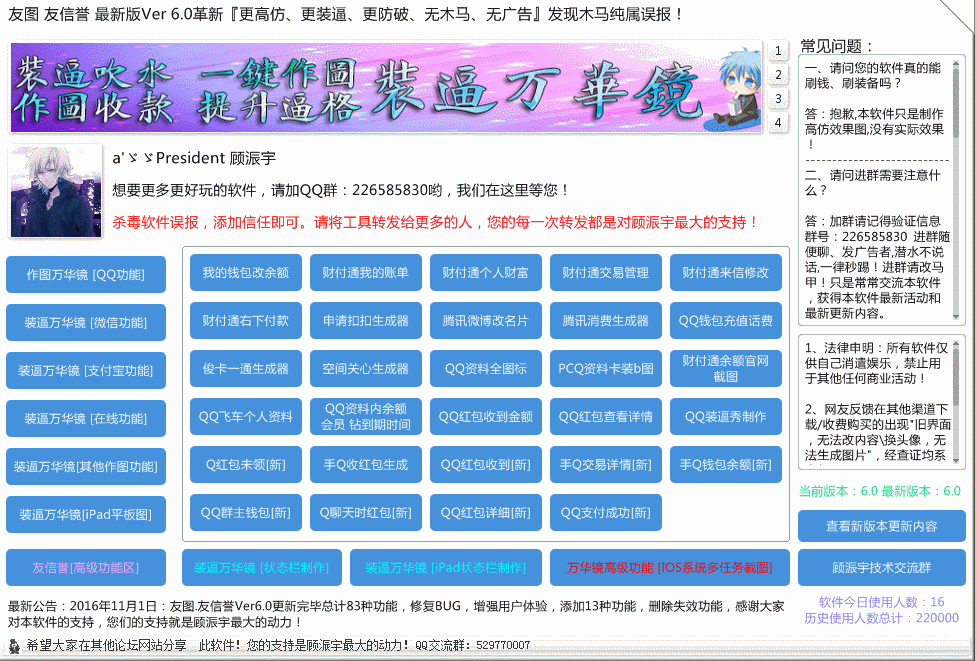977x661 pixels.
Task: Click the user avatar picture
Action: click(55, 191)
